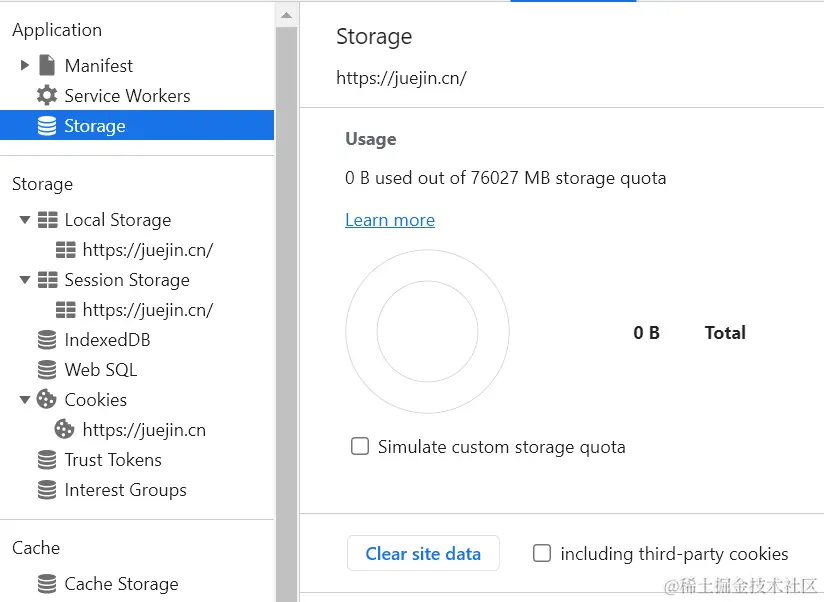Screen dimensions: 824x602
Task: Click the Clear site data button
Action: [x=423, y=553]
